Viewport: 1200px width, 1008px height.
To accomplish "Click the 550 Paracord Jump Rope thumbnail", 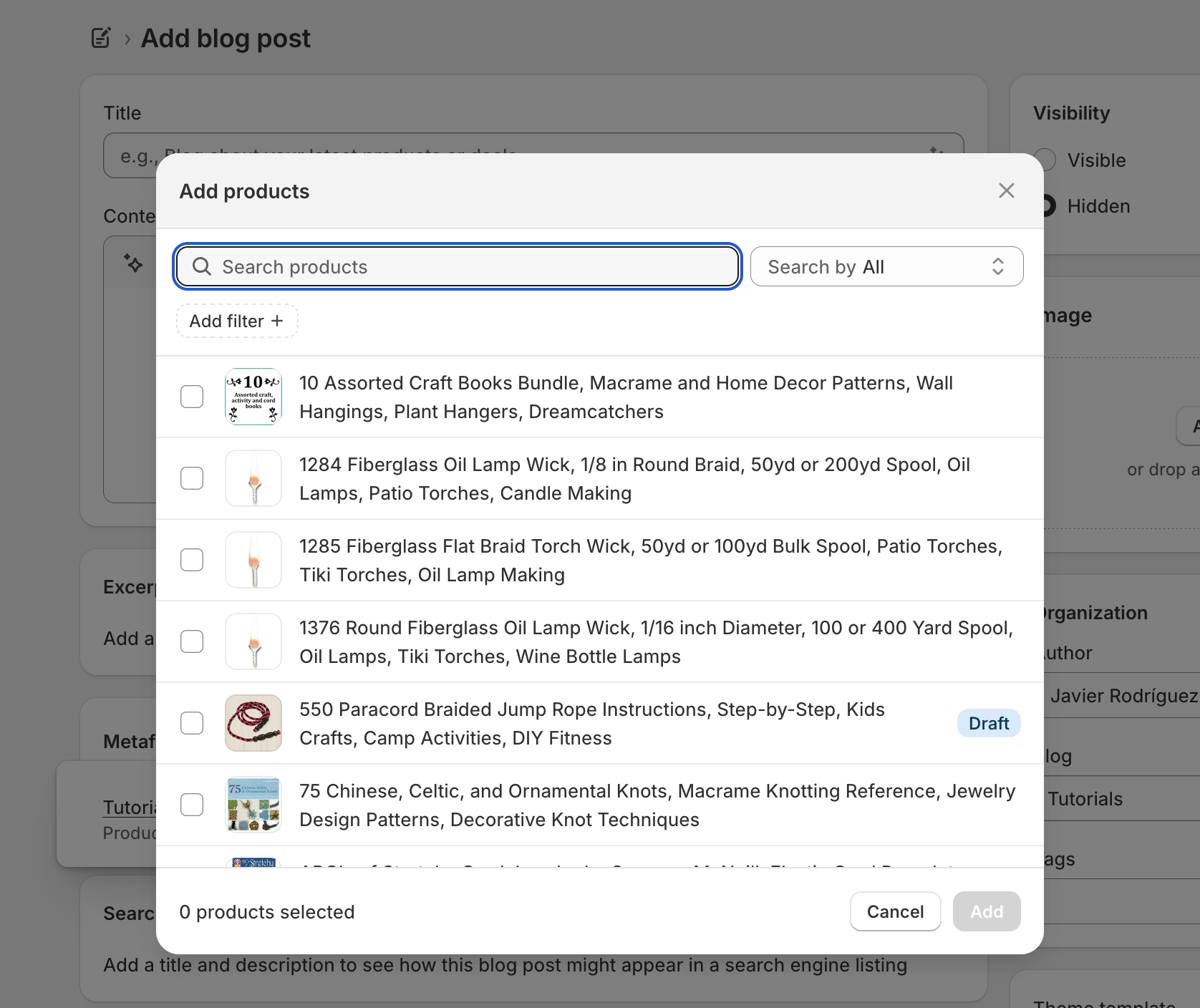I will point(253,723).
